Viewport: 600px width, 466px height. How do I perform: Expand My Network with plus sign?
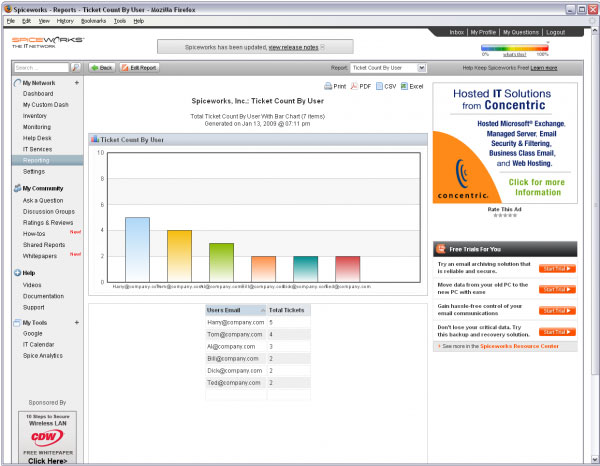click(77, 83)
